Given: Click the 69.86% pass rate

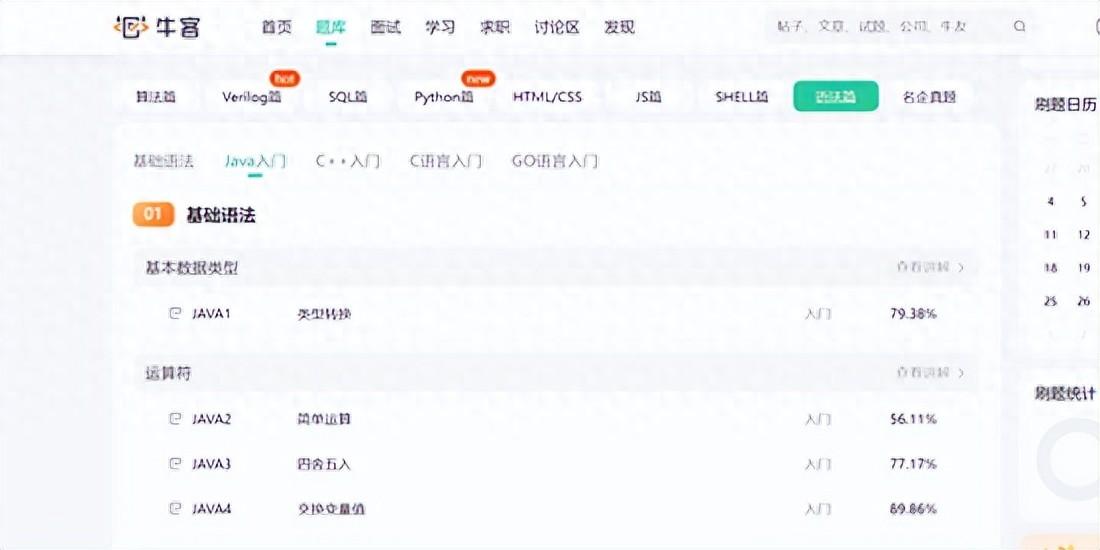Looking at the screenshot, I should (913, 508).
